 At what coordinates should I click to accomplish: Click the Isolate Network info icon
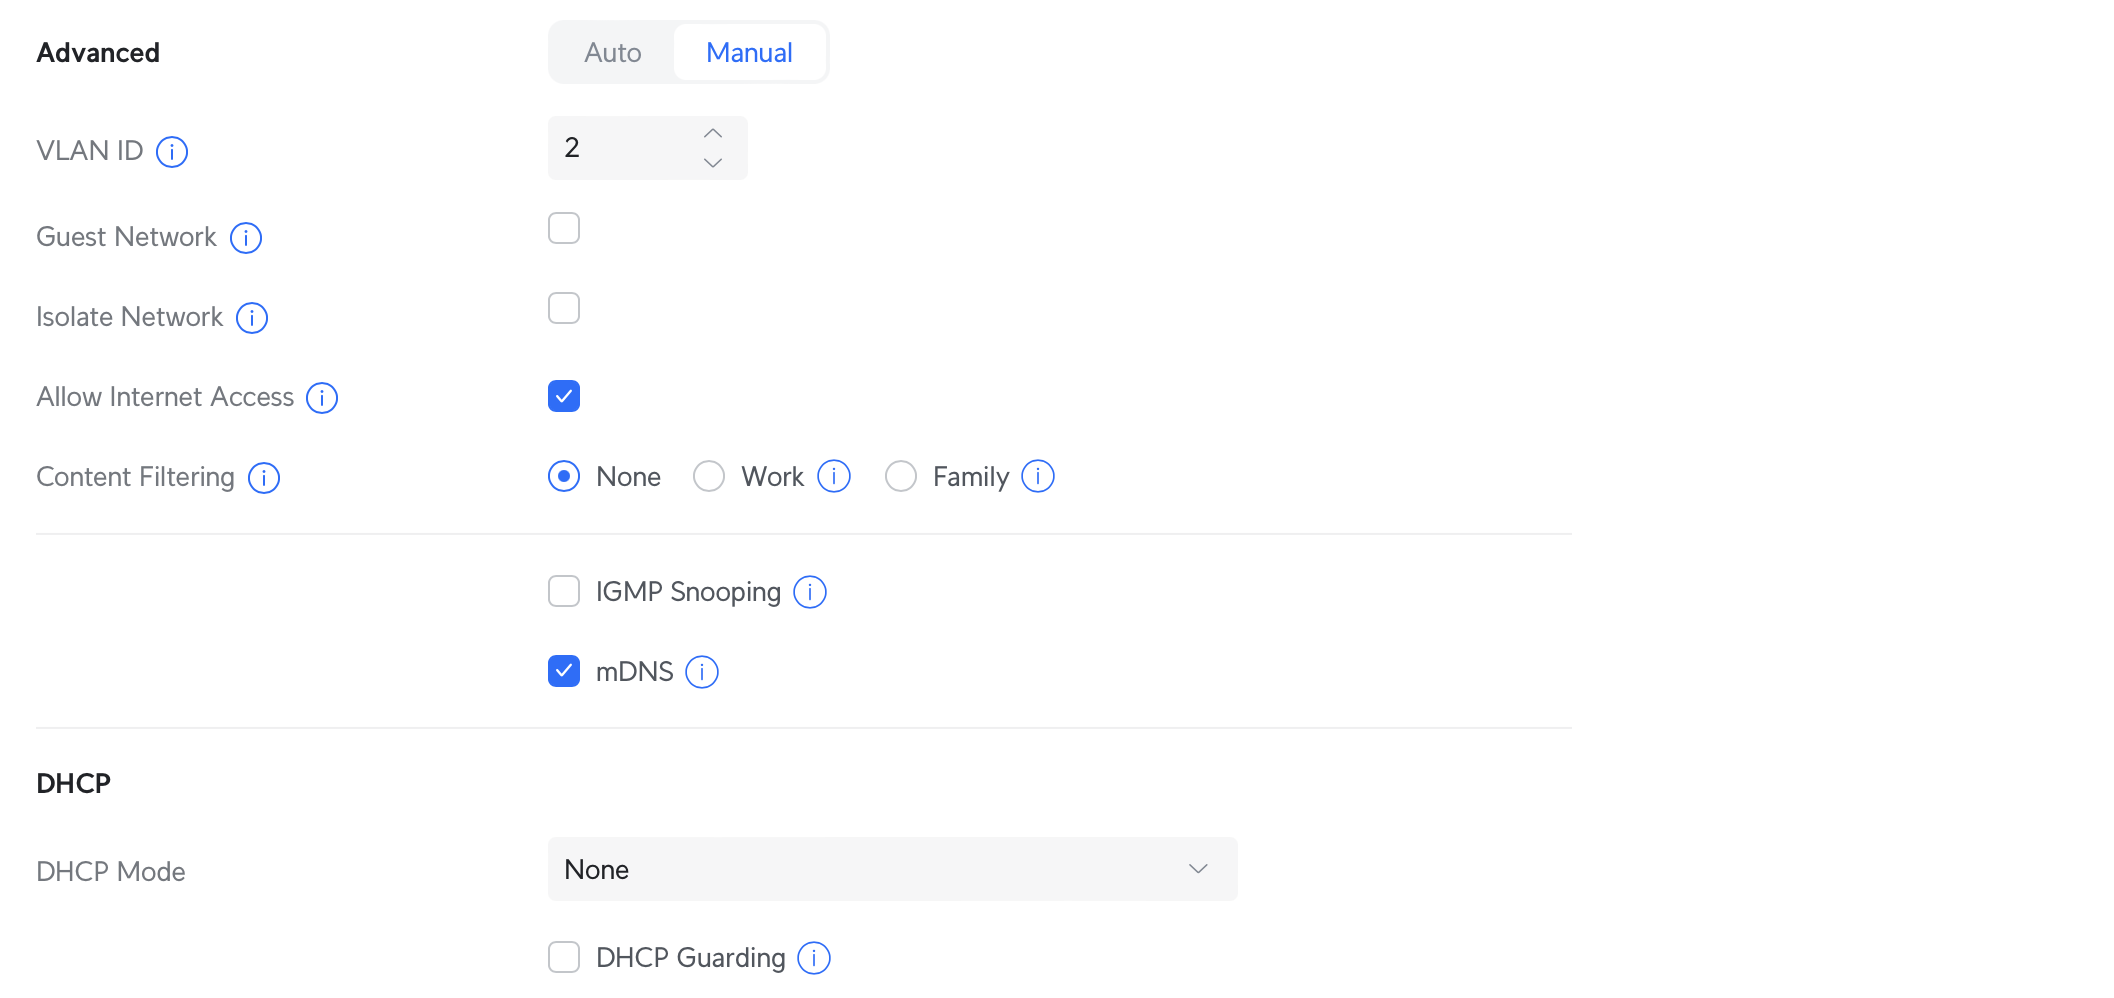point(252,318)
